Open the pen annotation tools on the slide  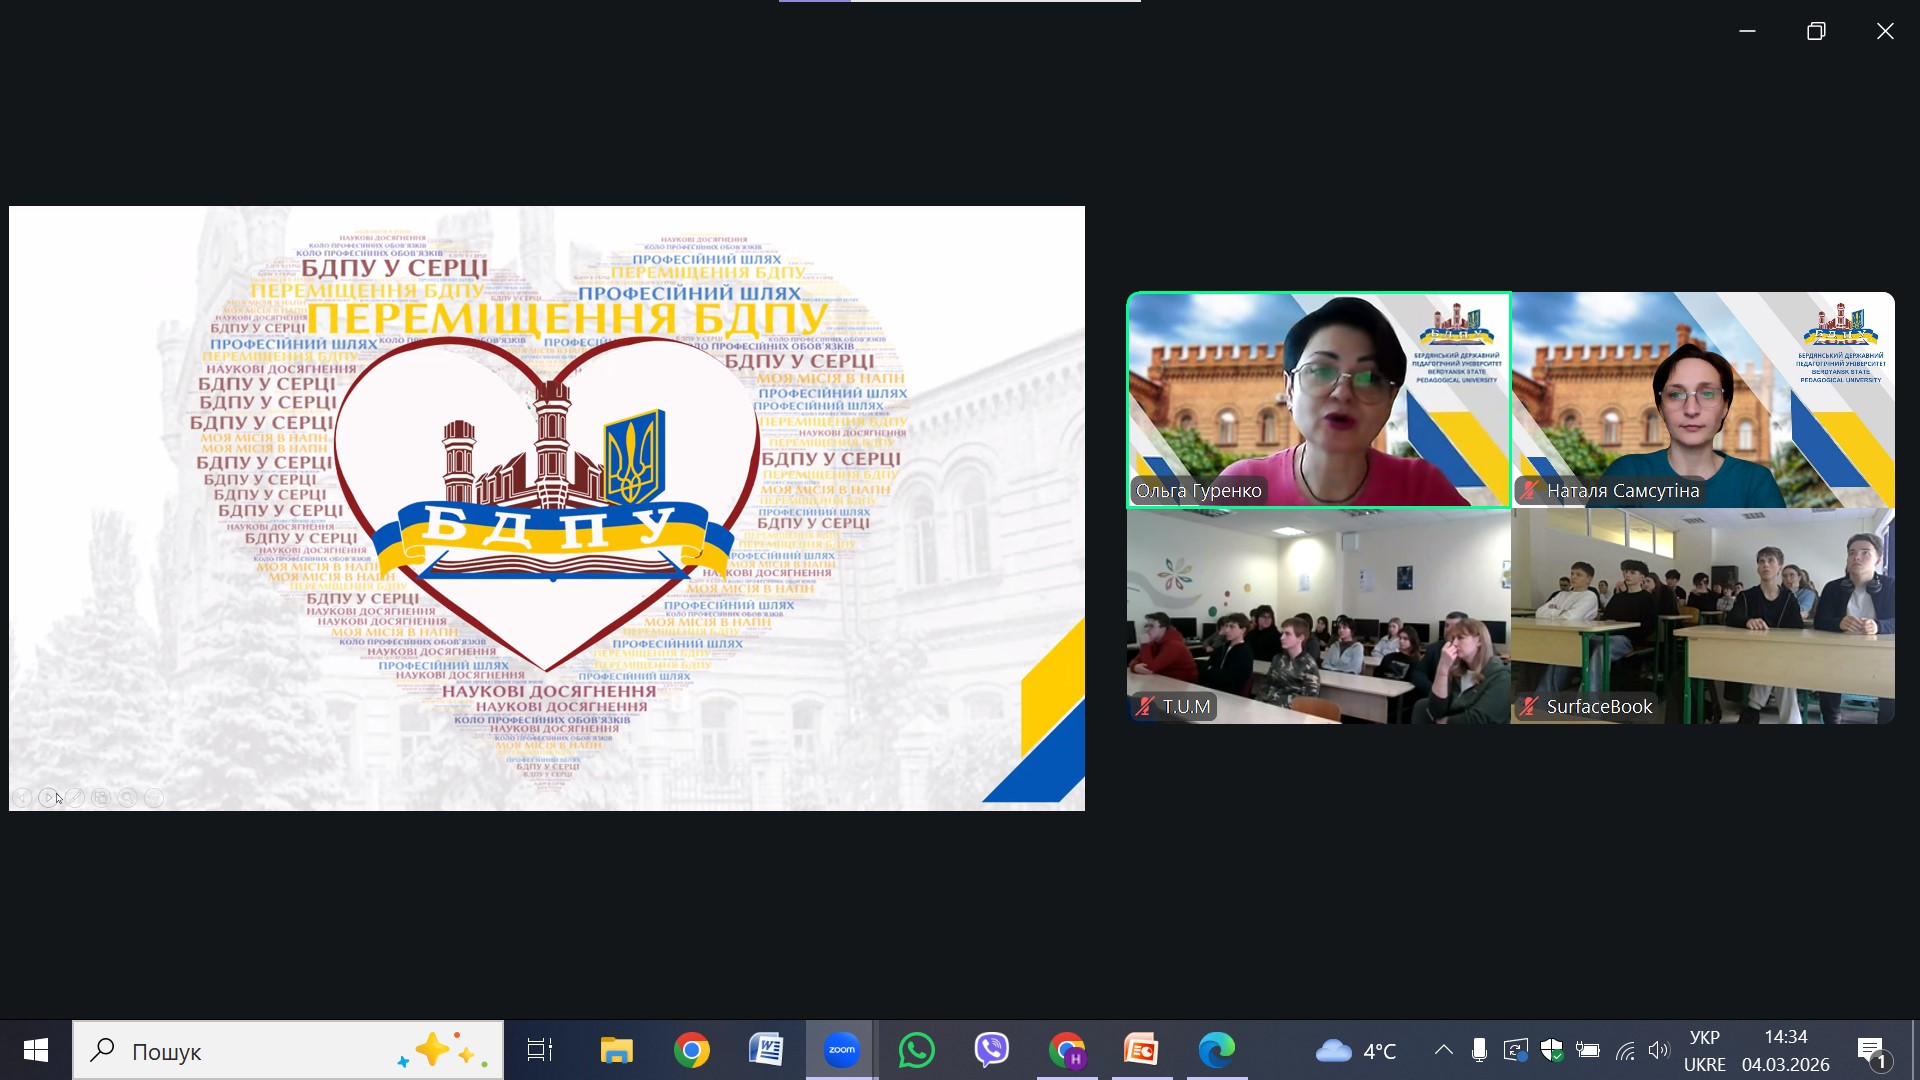tap(75, 798)
